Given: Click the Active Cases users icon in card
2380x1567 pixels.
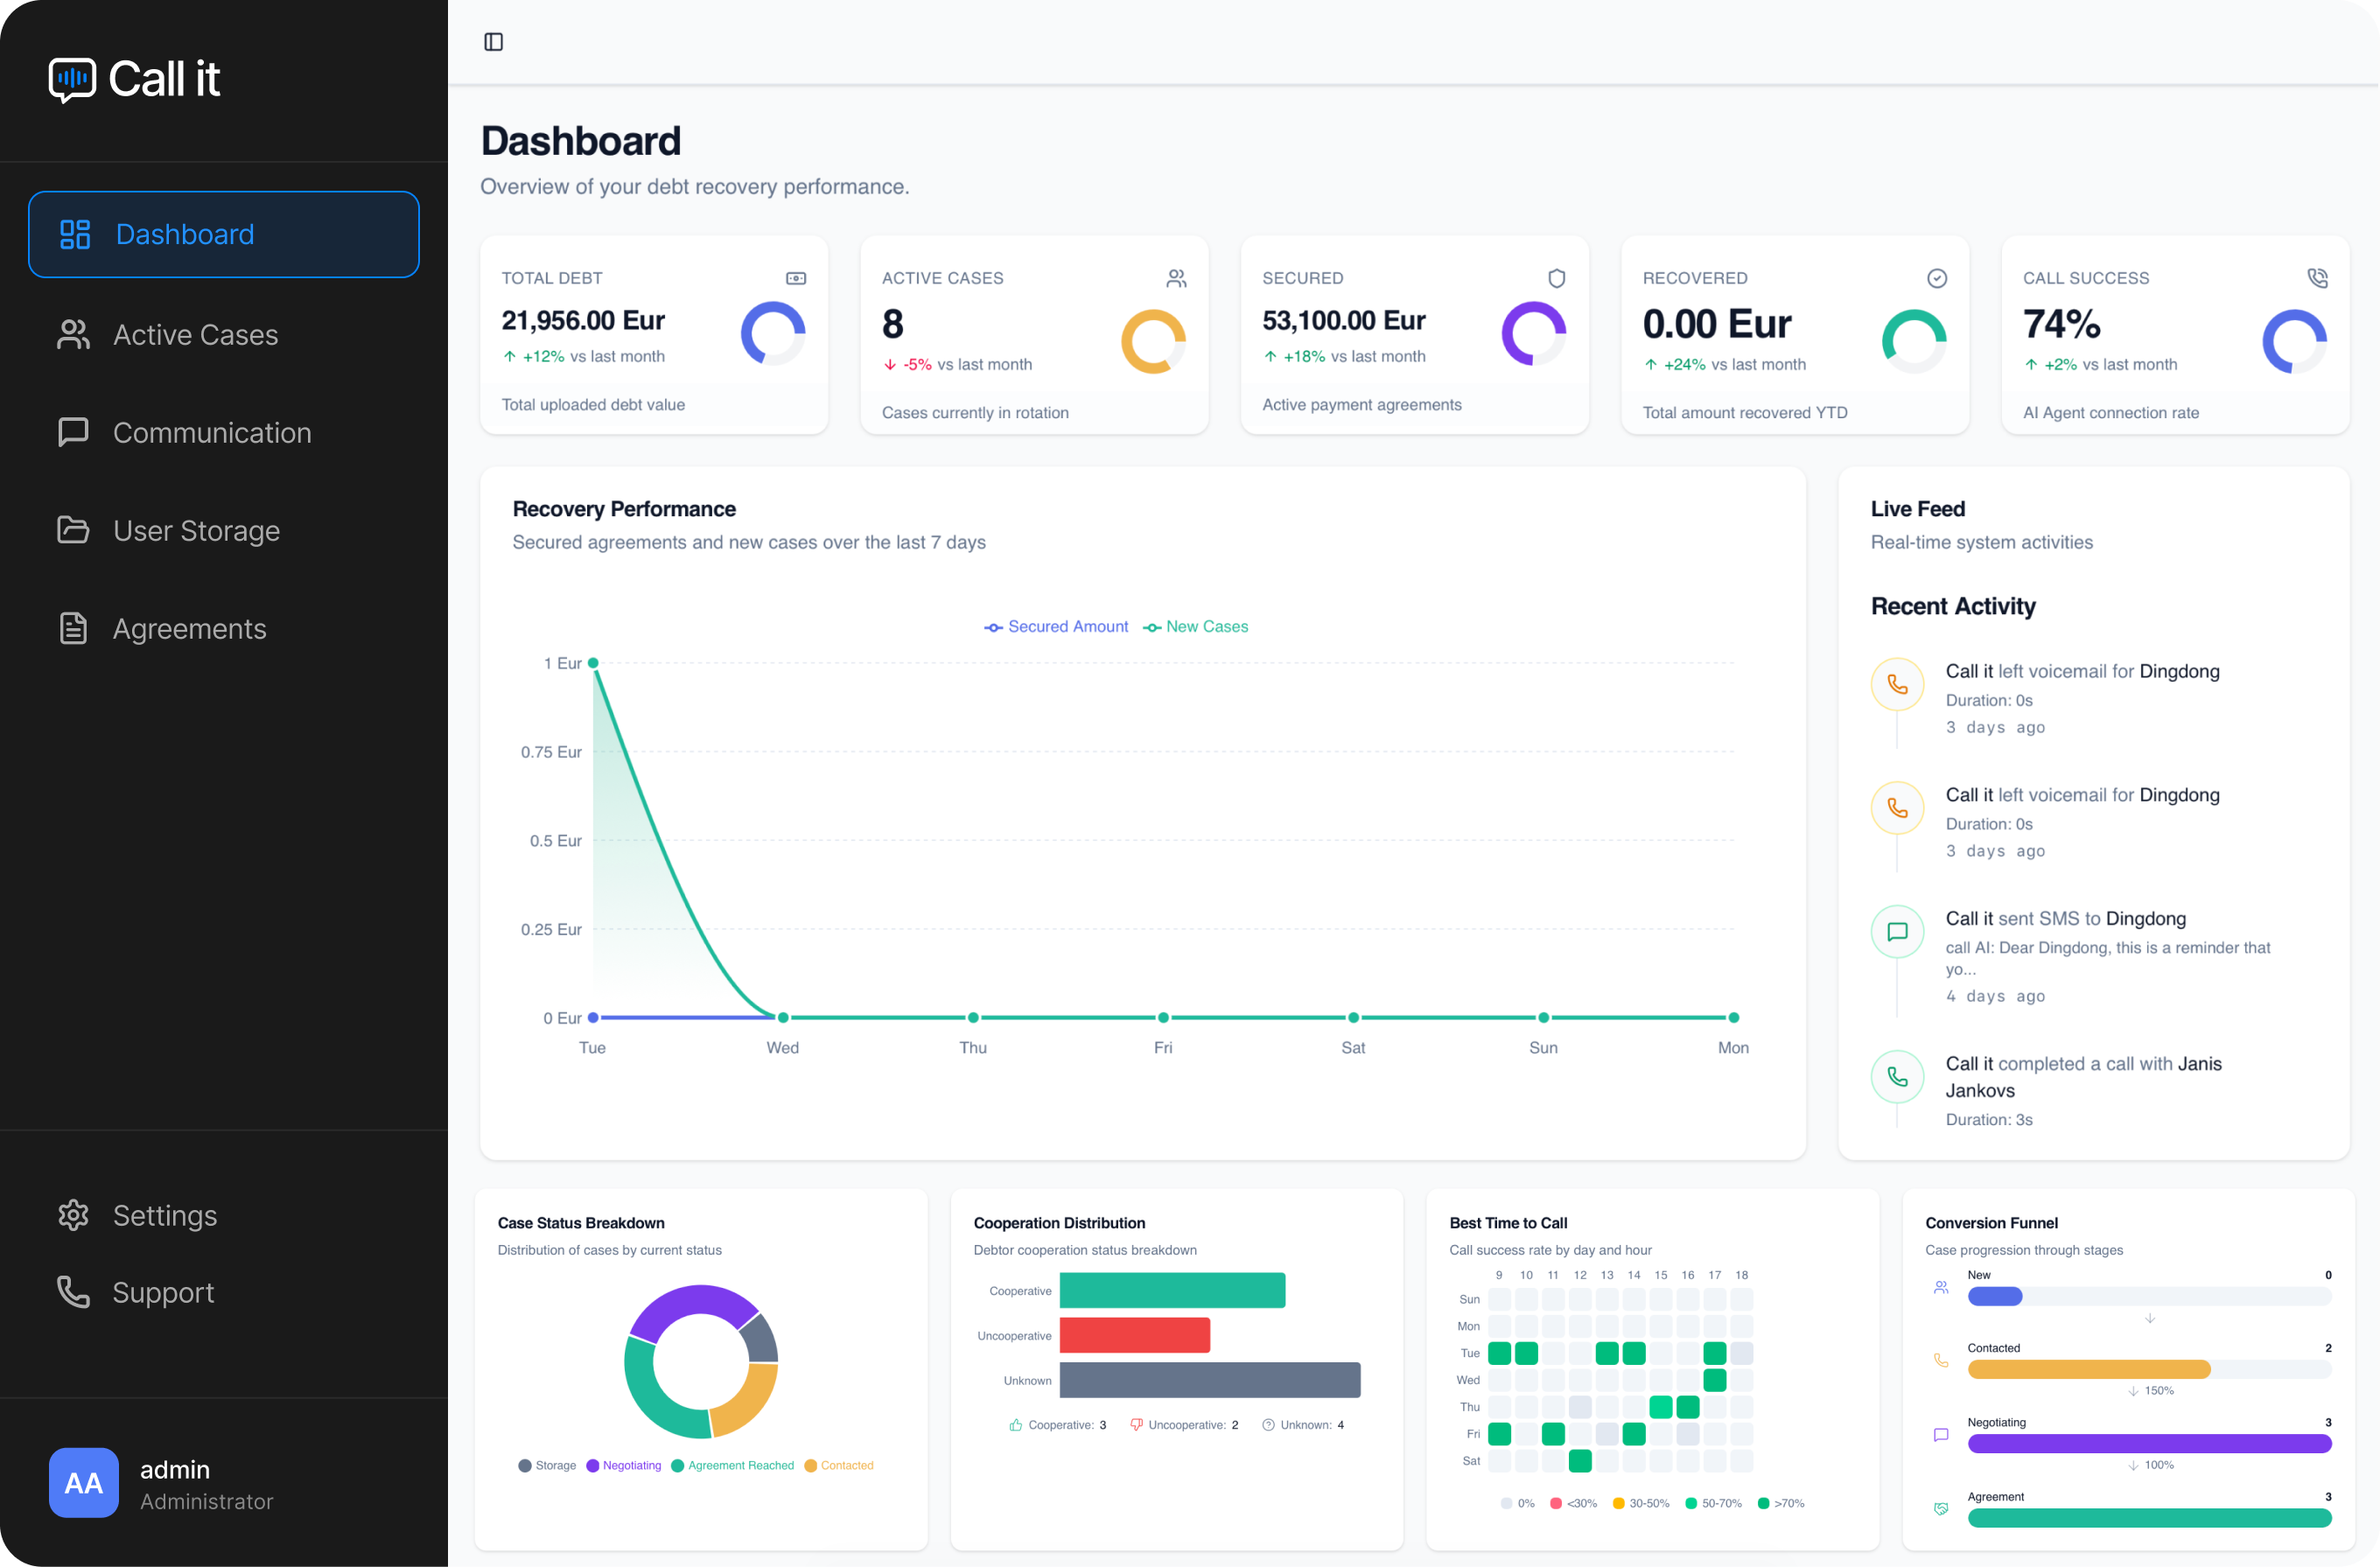Looking at the screenshot, I should [x=1176, y=278].
